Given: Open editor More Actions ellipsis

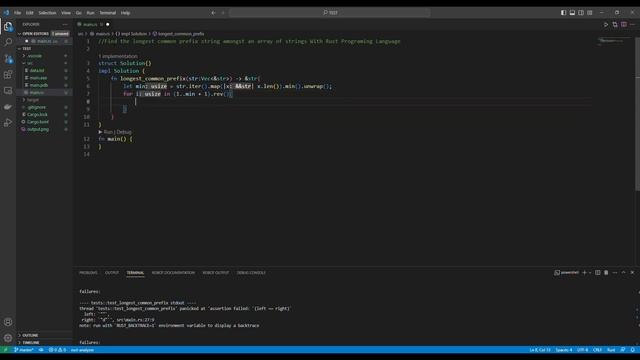Looking at the screenshot, I should tap(632, 24).
